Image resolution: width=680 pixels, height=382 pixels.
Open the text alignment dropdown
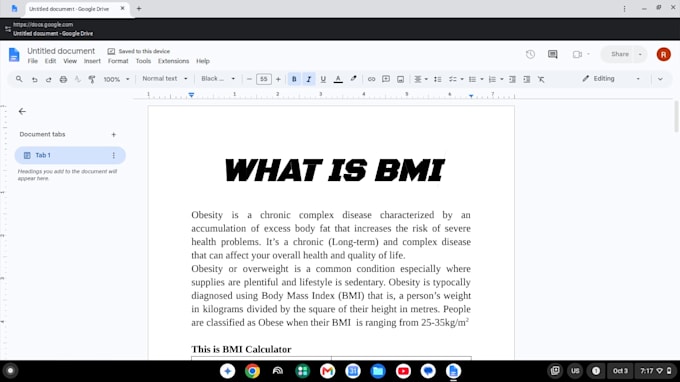pyautogui.click(x=421, y=79)
